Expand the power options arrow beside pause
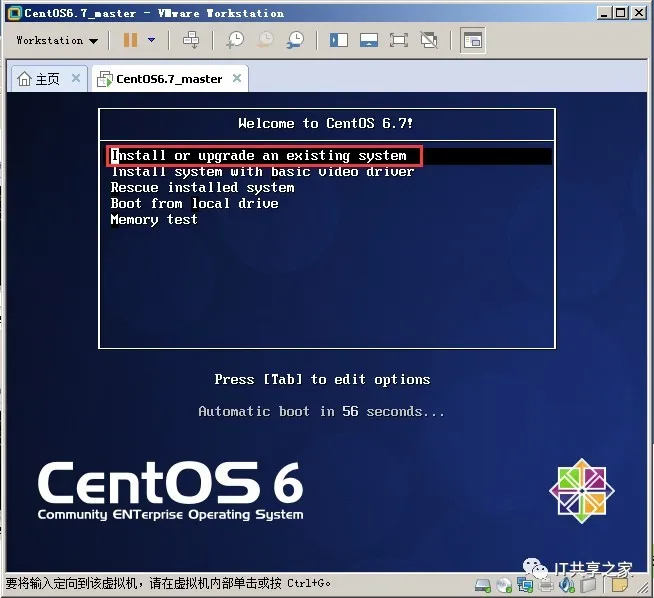The width and height of the screenshot is (654, 598). pyautogui.click(x=151, y=40)
